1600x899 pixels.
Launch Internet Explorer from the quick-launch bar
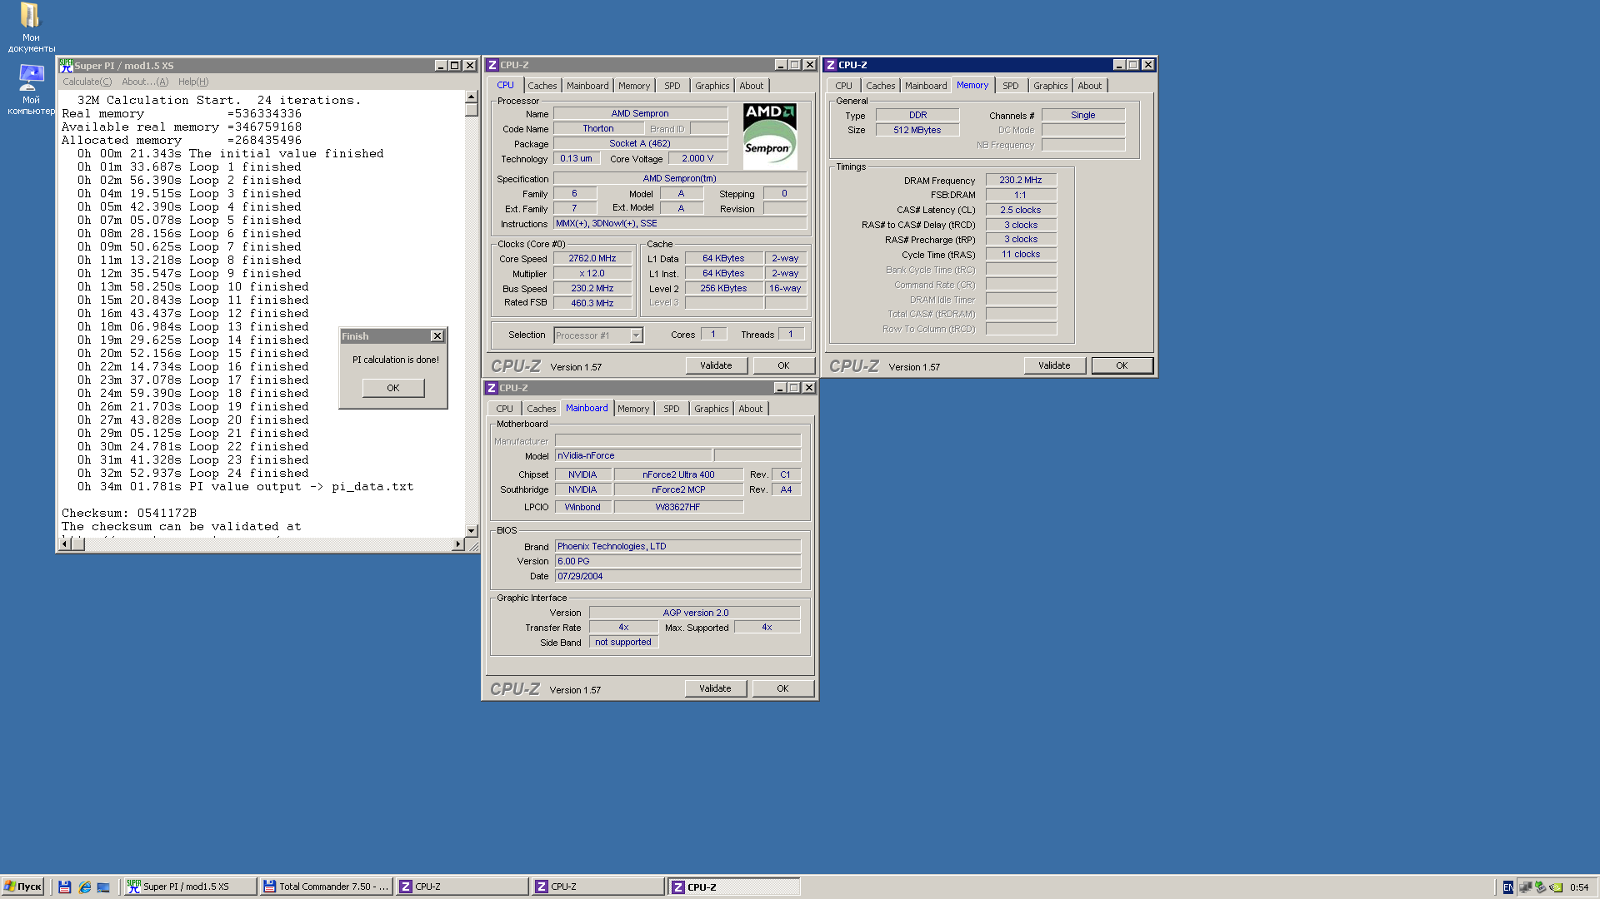pos(84,887)
